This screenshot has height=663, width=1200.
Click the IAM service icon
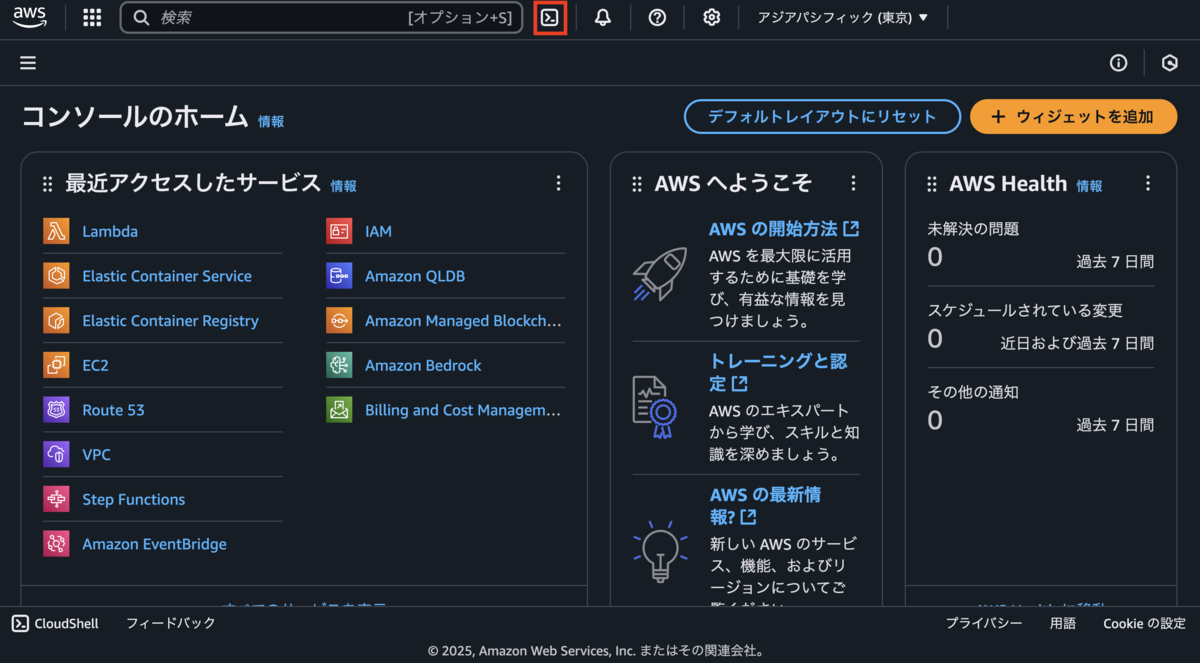tap(339, 231)
